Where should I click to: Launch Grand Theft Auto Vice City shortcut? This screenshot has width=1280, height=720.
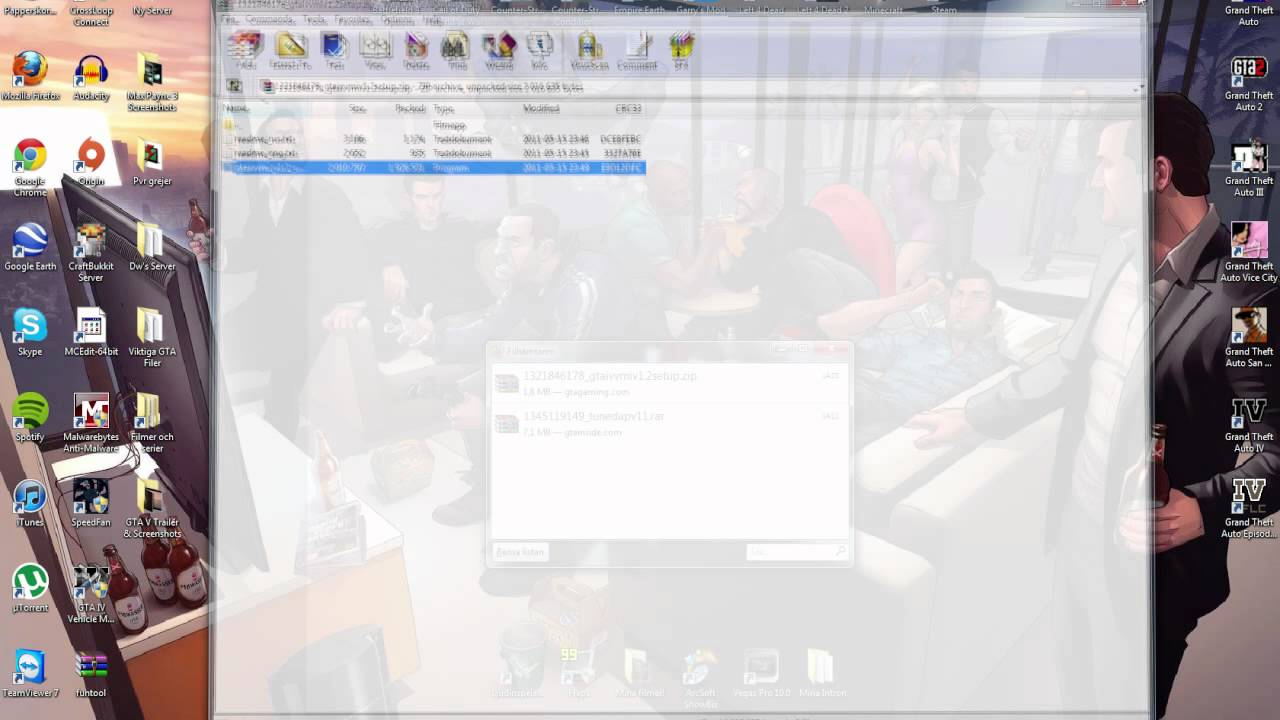pyautogui.click(x=1249, y=253)
